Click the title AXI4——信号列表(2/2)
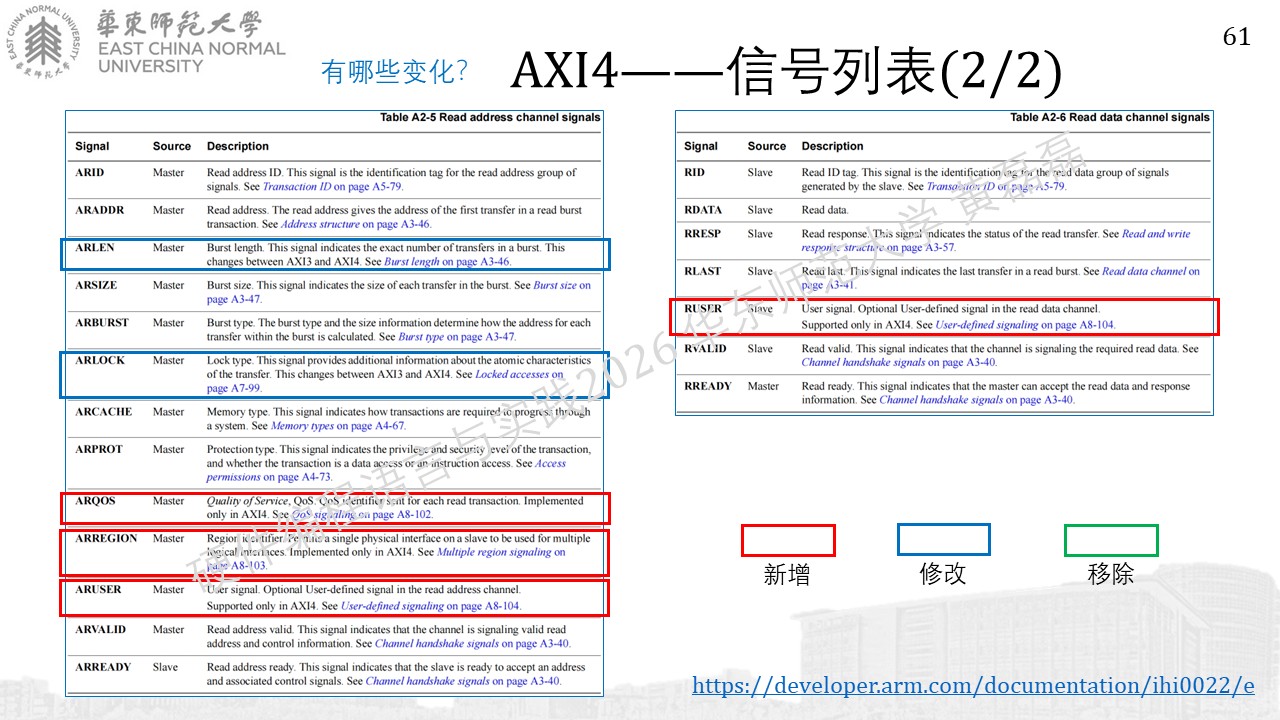Image resolution: width=1280 pixels, height=720 pixels. 785,70
